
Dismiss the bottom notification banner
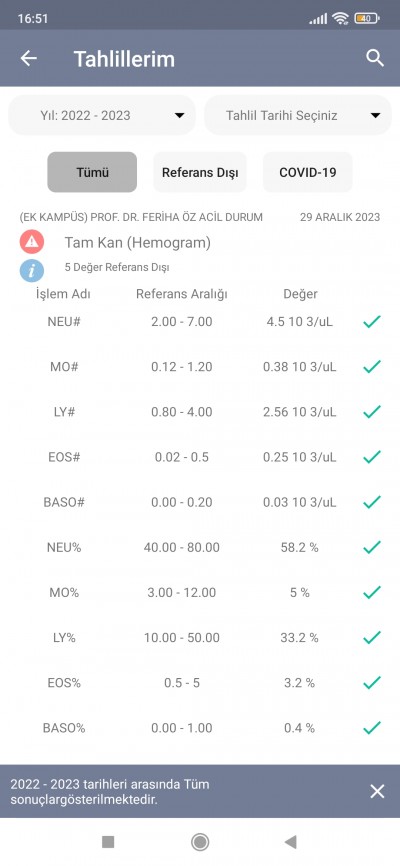pos(377,791)
